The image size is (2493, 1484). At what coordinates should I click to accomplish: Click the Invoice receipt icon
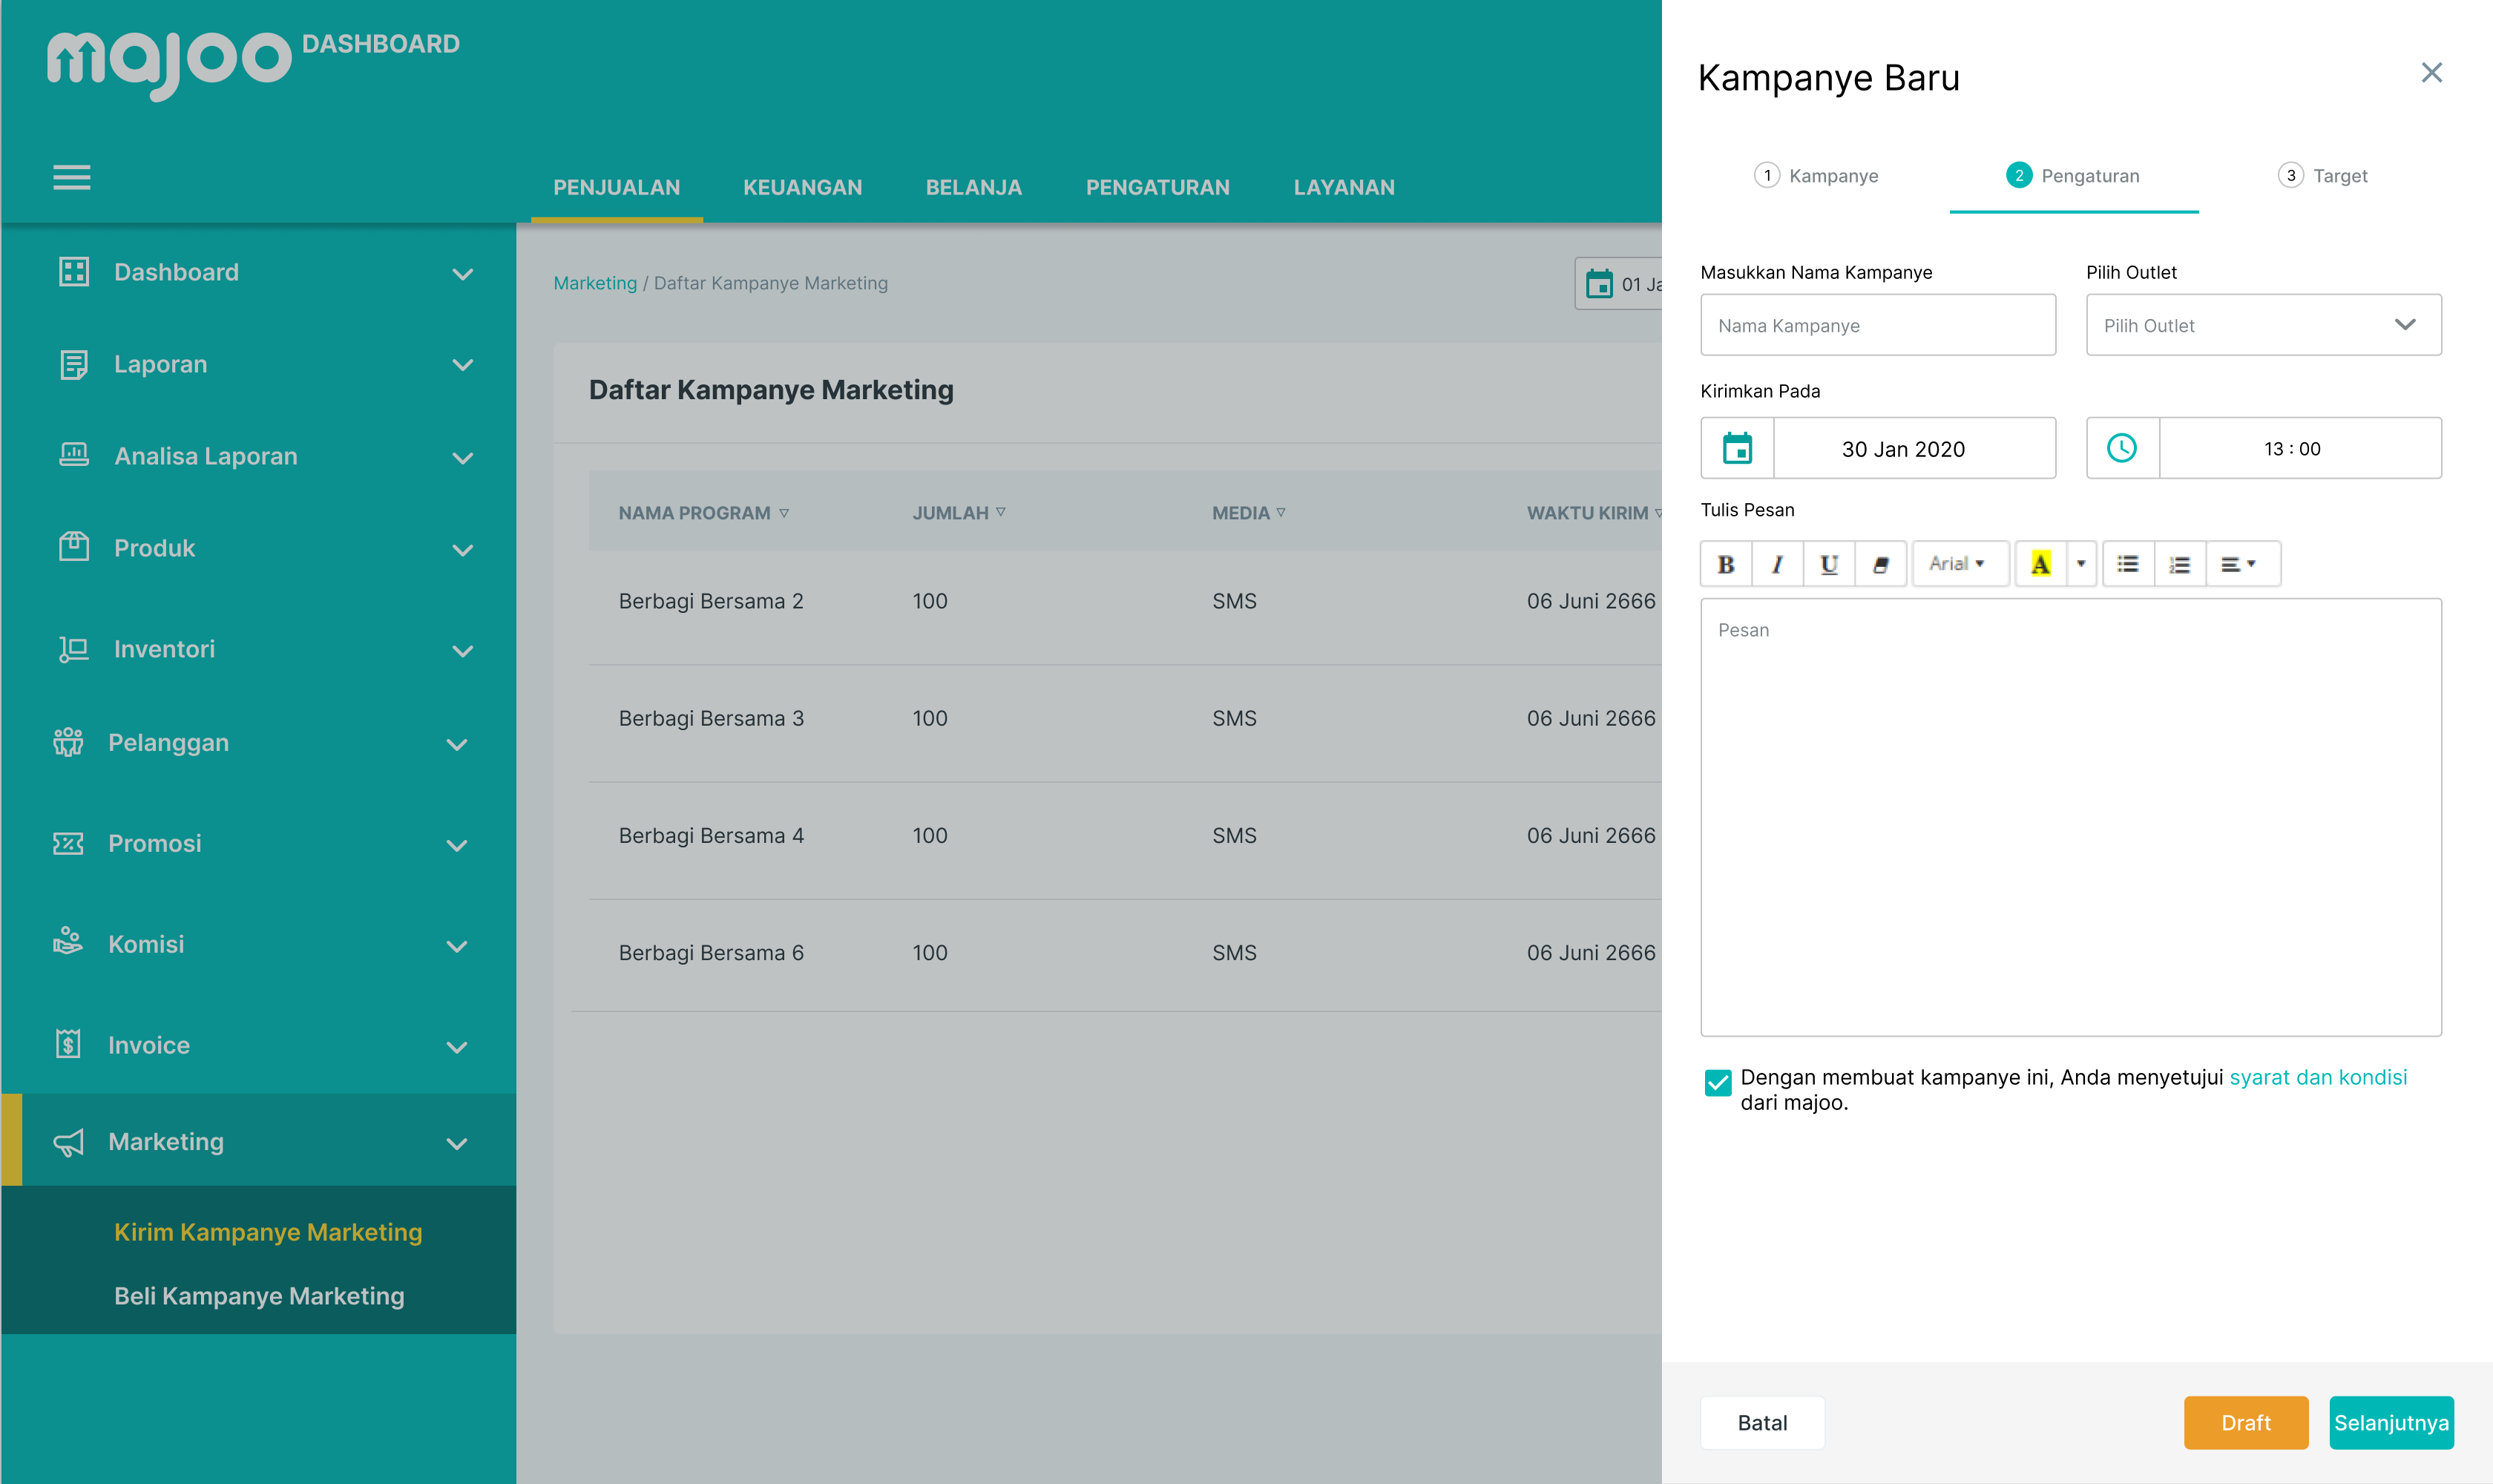pos(68,1044)
